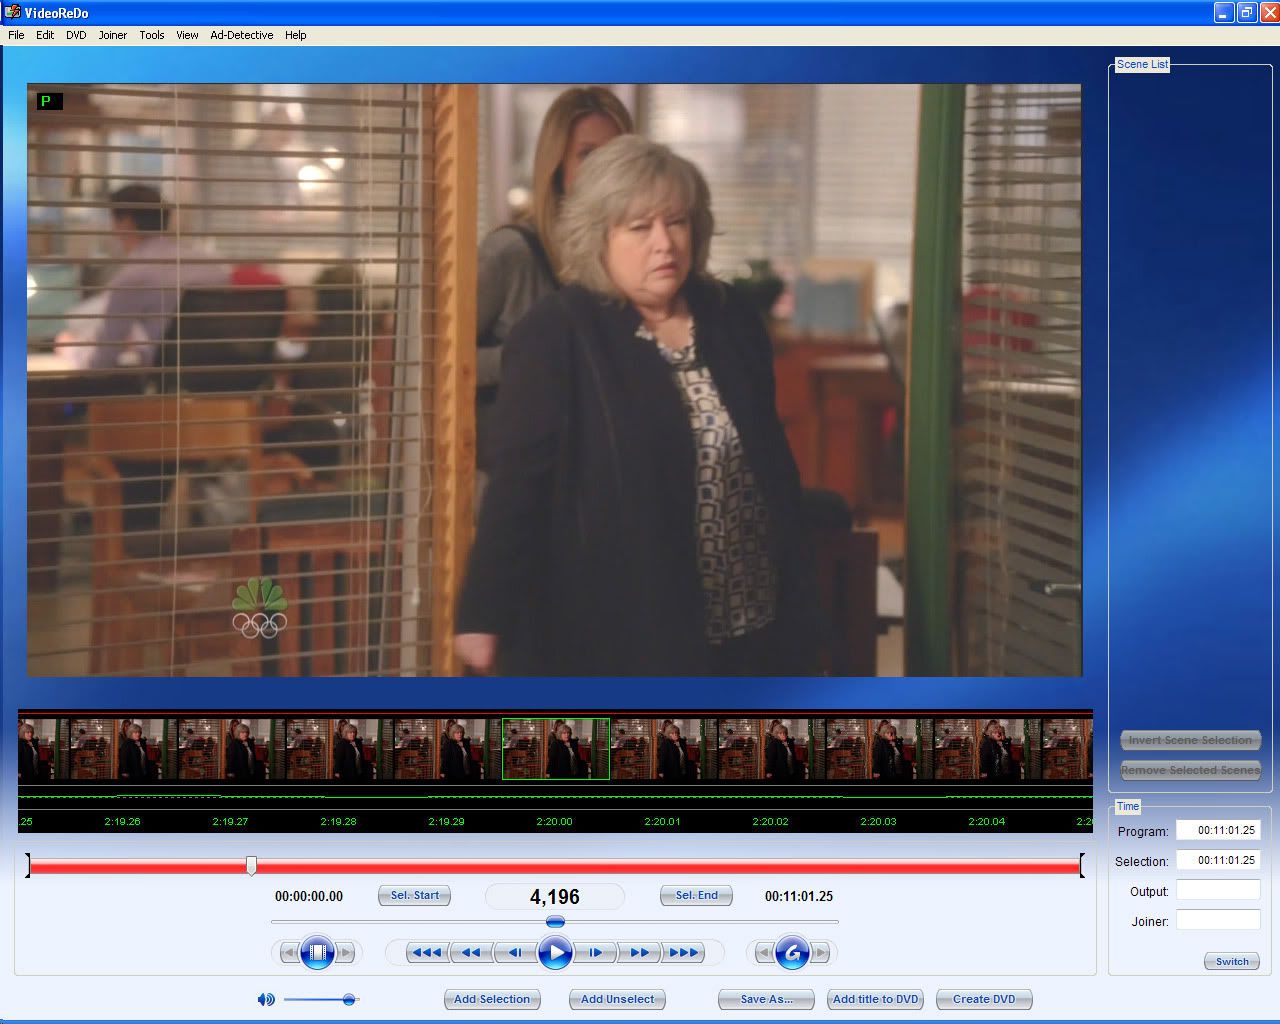Open the View menu
1280x1024 pixels.
pos(187,35)
